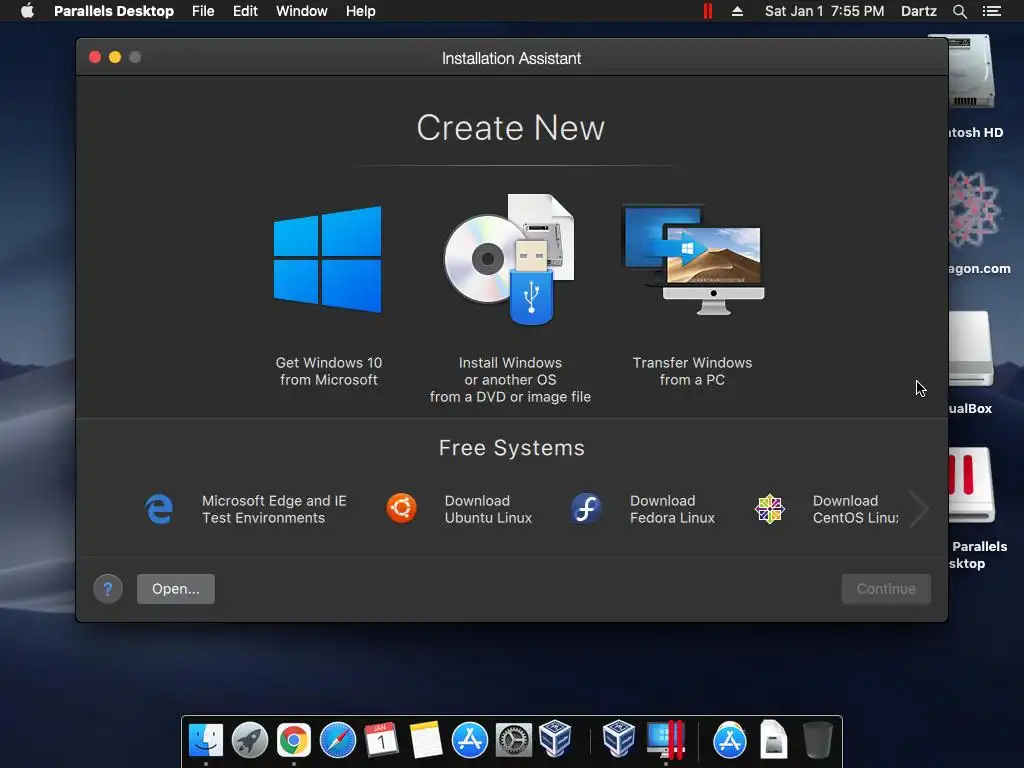Click the Fedora logo icon

coord(586,509)
